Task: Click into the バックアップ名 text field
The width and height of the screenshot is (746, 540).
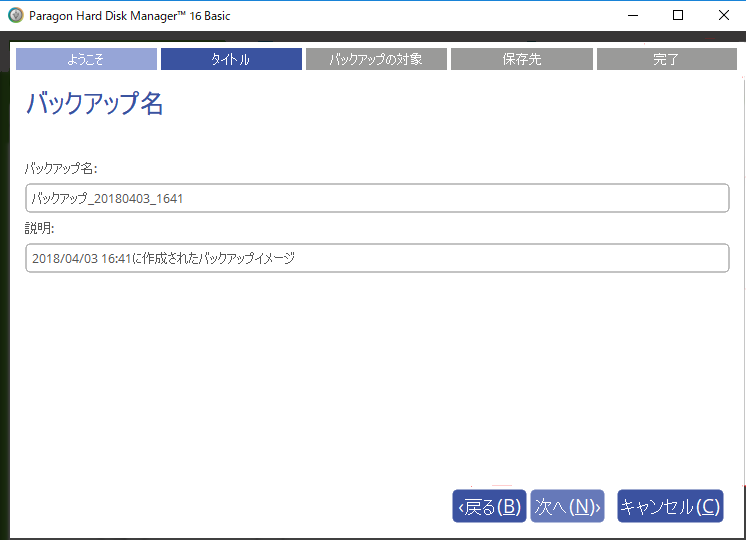Action: click(x=376, y=198)
